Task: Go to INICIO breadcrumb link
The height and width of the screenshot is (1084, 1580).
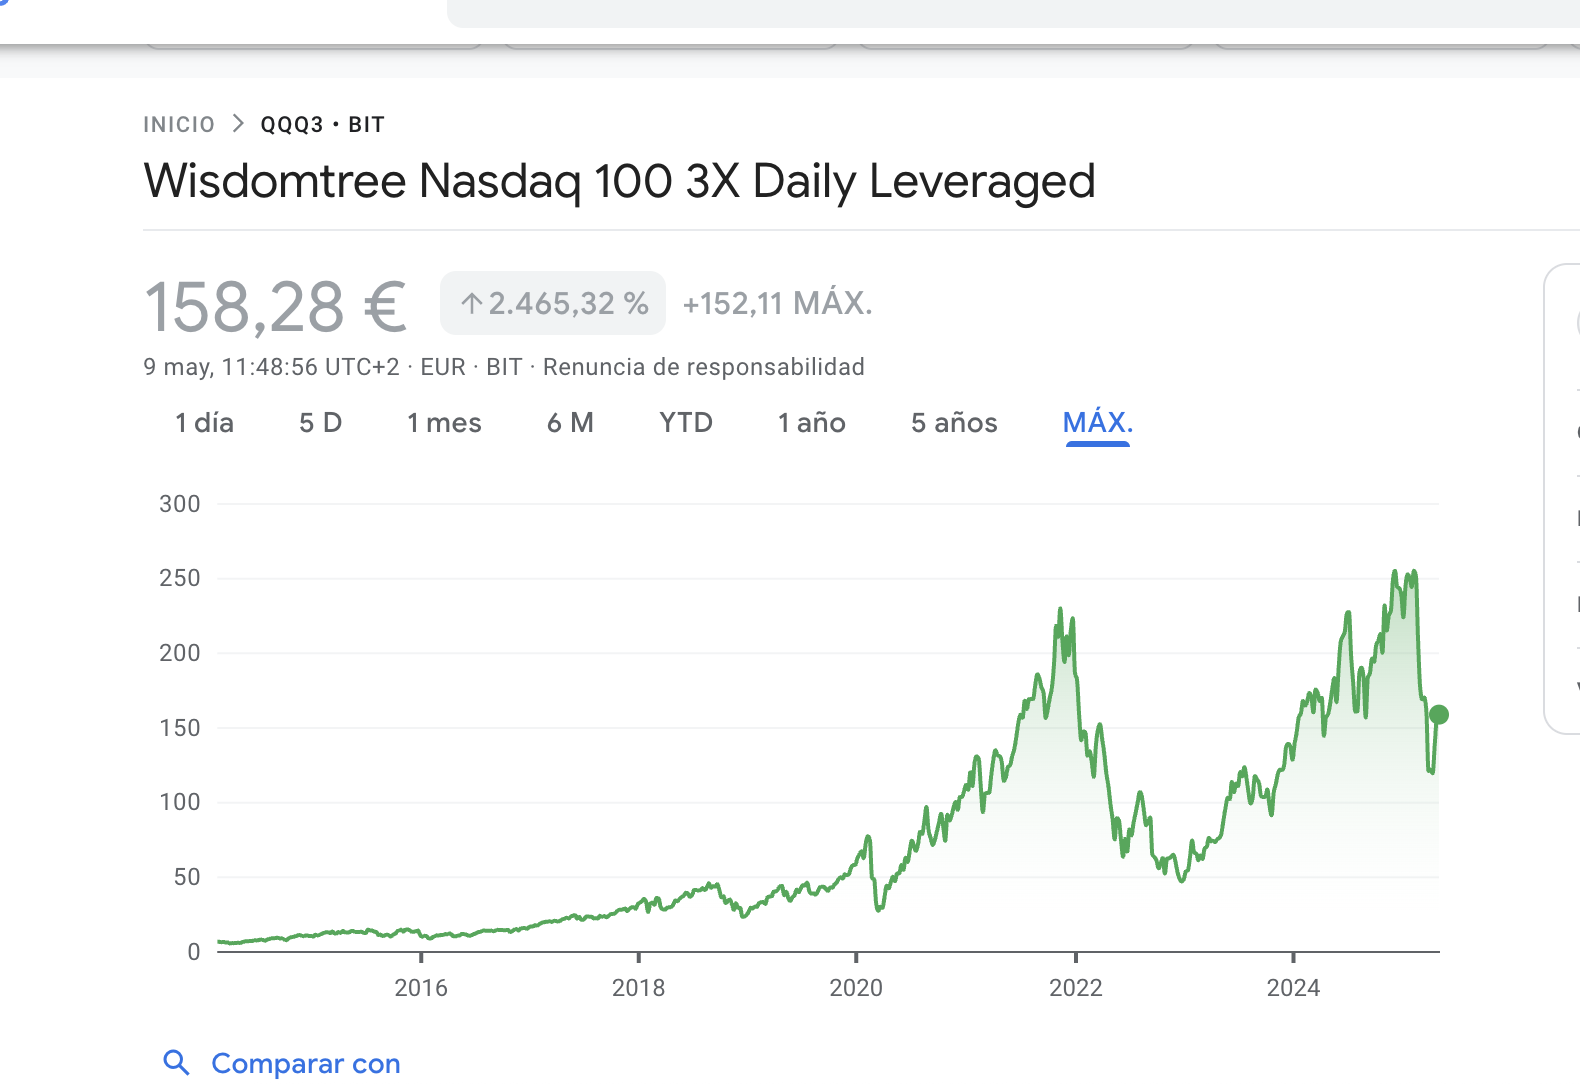Action: [x=179, y=125]
